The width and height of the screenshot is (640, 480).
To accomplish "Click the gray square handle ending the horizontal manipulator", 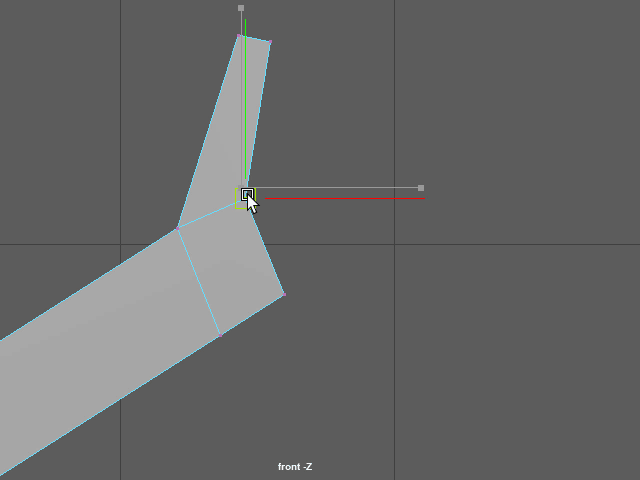I will [x=421, y=187].
